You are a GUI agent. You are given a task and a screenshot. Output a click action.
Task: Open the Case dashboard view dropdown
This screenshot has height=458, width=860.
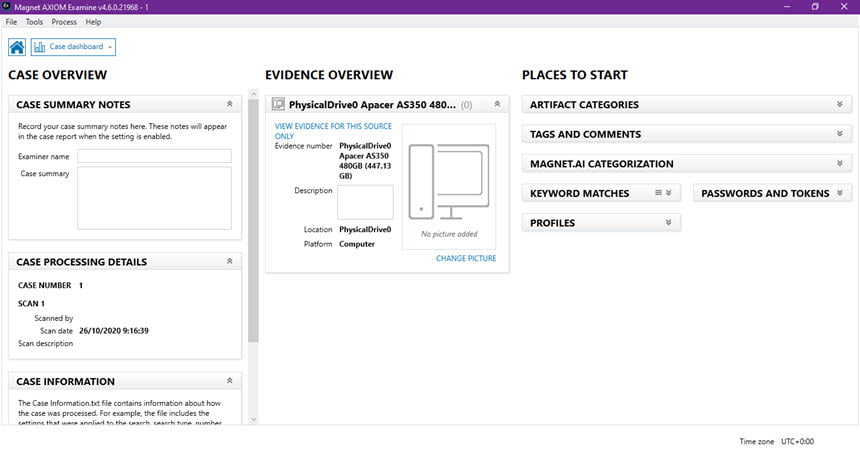(x=73, y=47)
